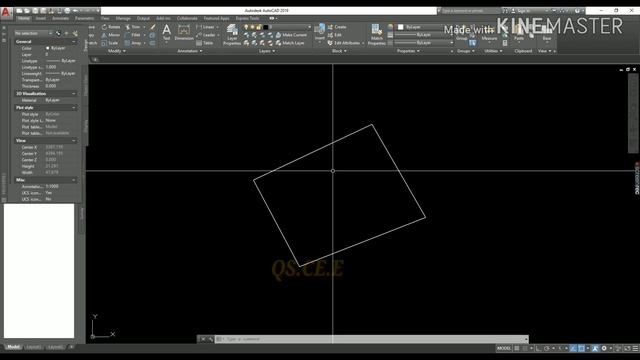Expand the Layers panel dropdown
The height and width of the screenshot is (360, 640).
coord(267,51)
